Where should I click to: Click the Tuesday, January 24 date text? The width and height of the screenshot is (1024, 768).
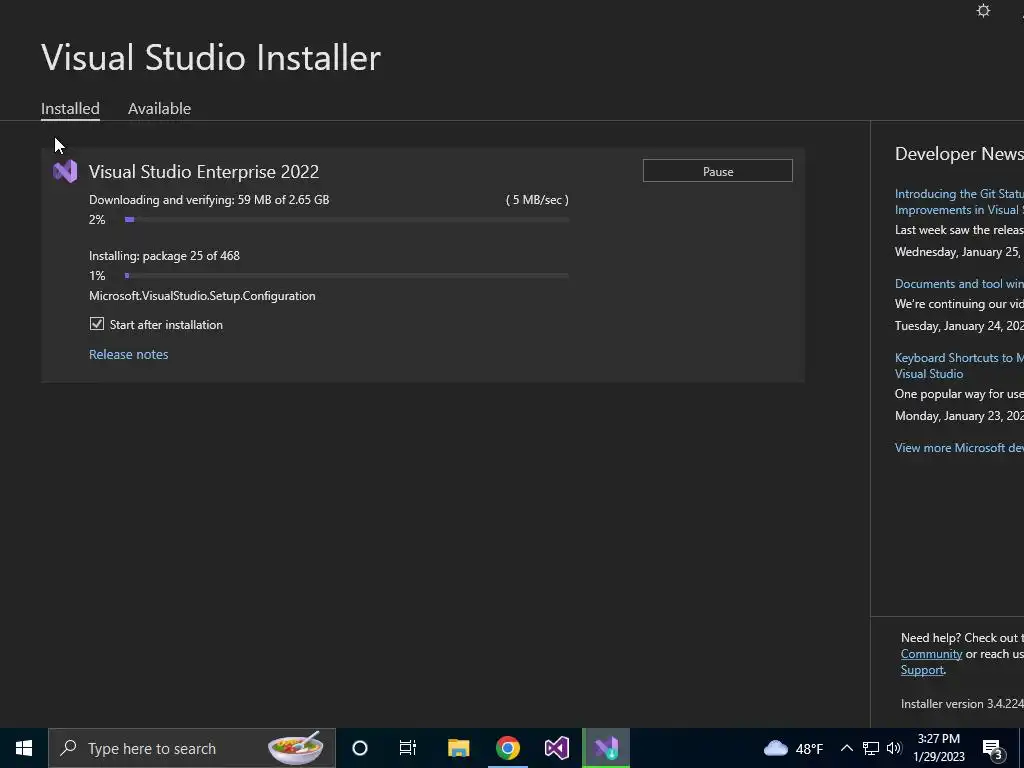[x=959, y=325]
